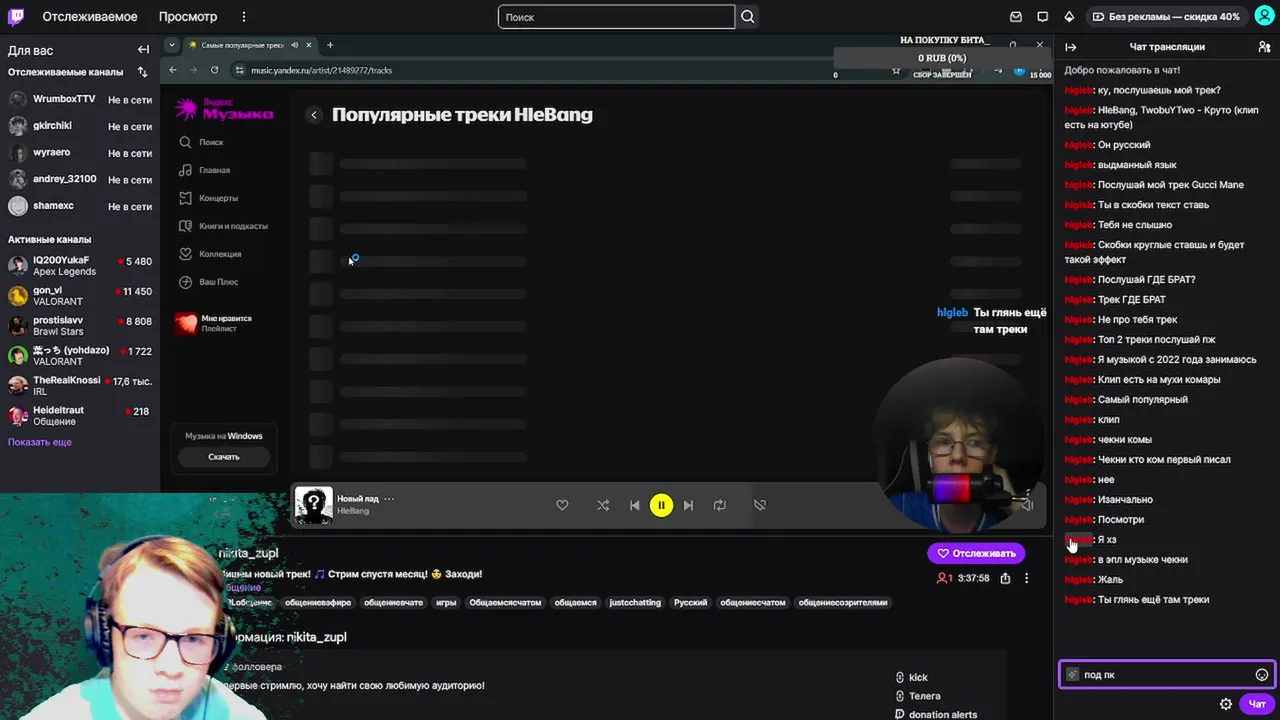1280x720 pixels.
Task: Click Без рекламы — скидка 40% button
Action: pos(1166,17)
